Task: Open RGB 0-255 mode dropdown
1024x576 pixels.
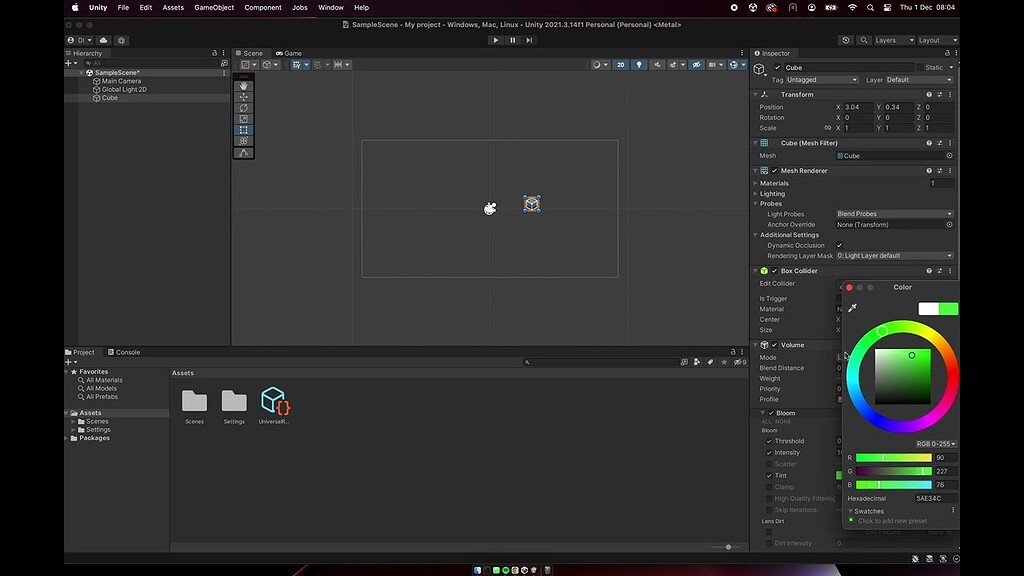Action: tap(935, 443)
